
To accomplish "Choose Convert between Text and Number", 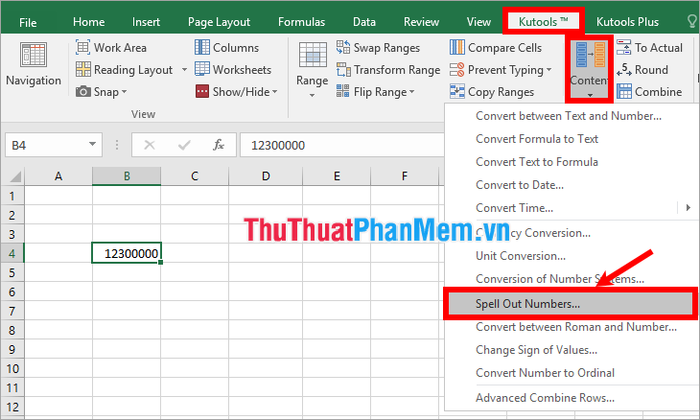I will click(571, 116).
